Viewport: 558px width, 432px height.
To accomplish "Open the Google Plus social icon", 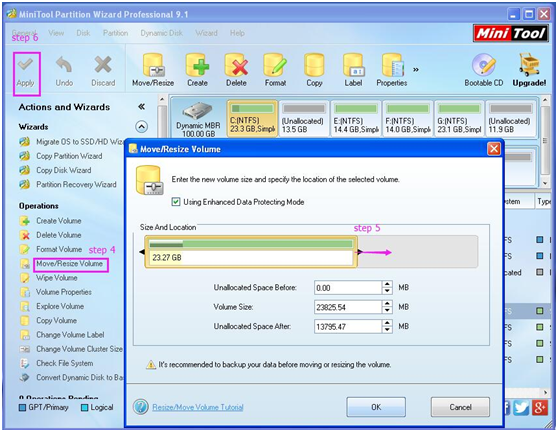I will [540, 407].
